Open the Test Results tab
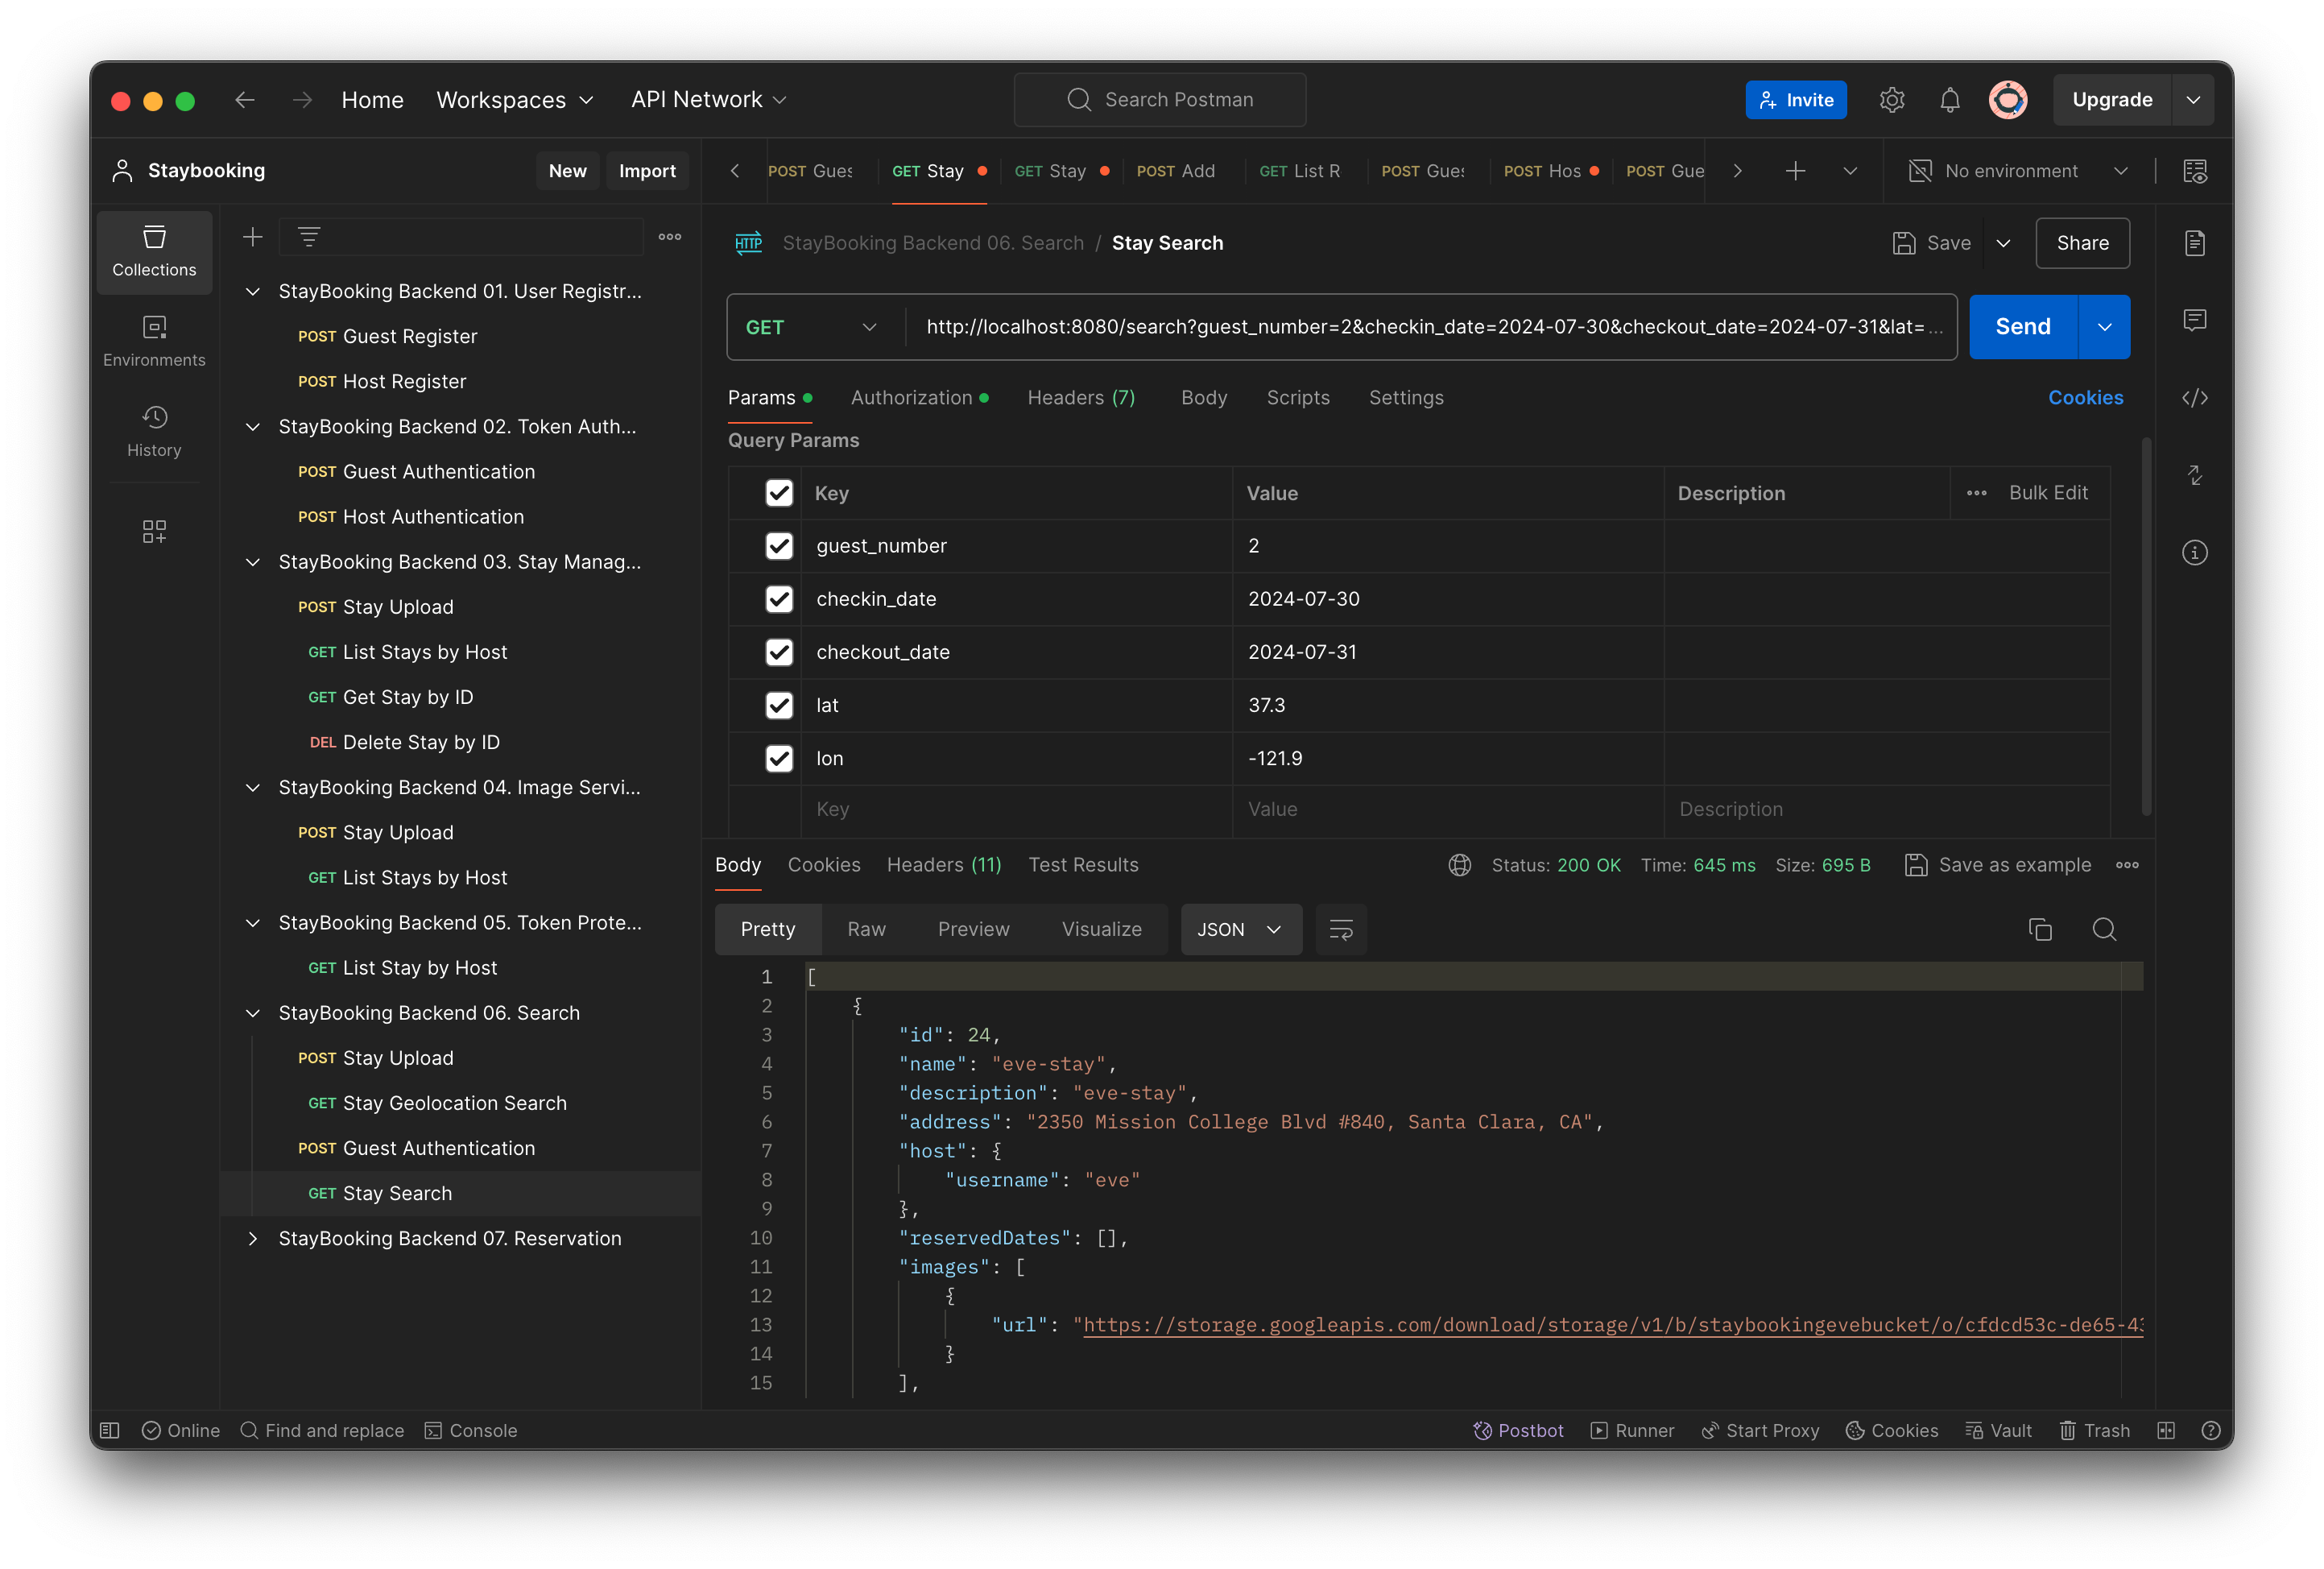The width and height of the screenshot is (2324, 1569). coord(1083,865)
